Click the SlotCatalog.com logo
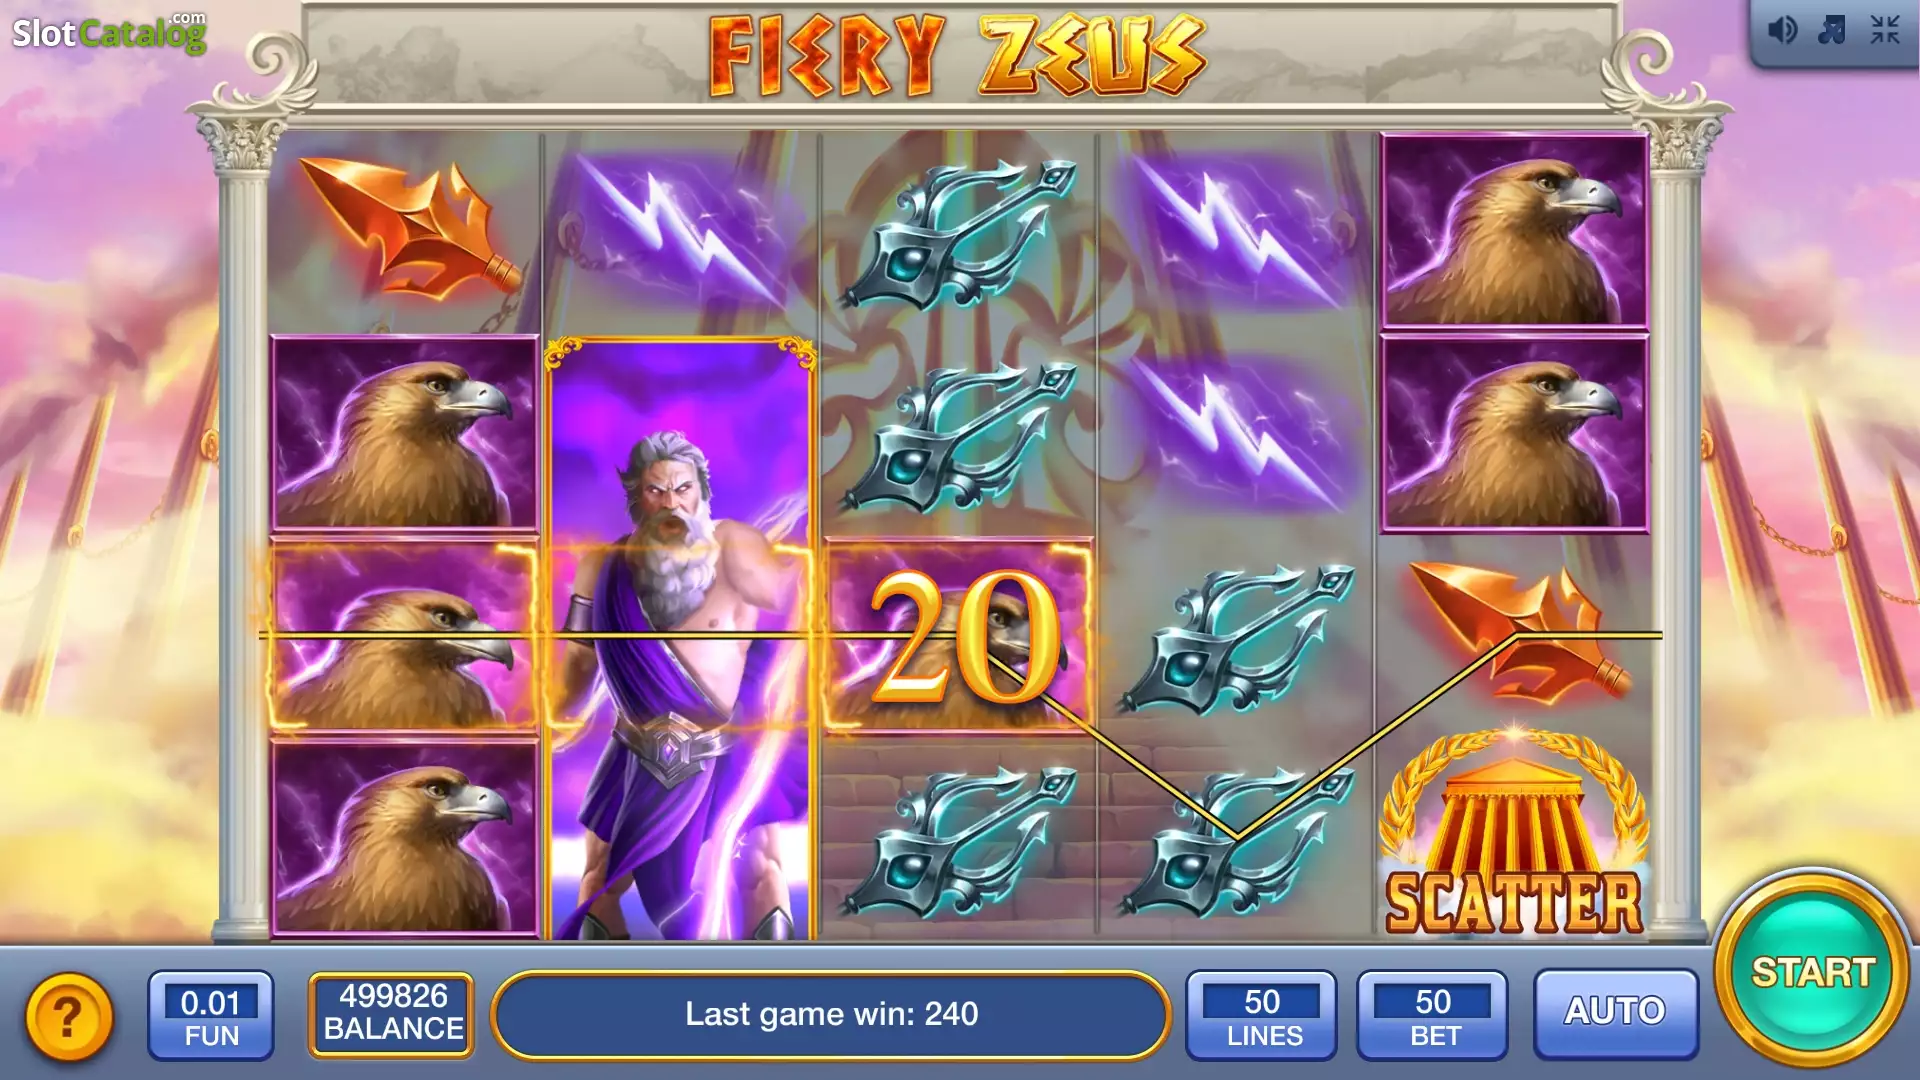The width and height of the screenshot is (1920, 1080). tap(109, 32)
